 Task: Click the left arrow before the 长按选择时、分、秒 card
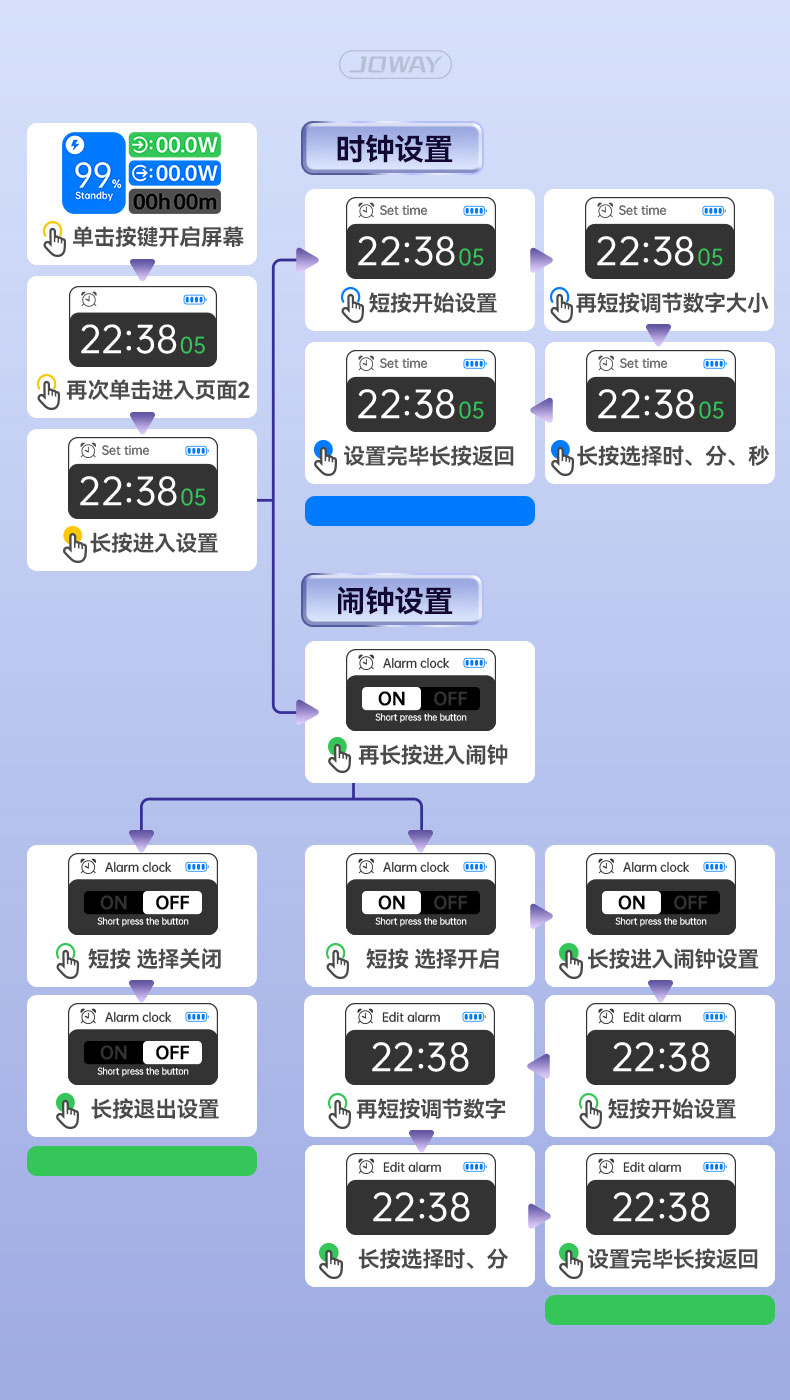540,410
